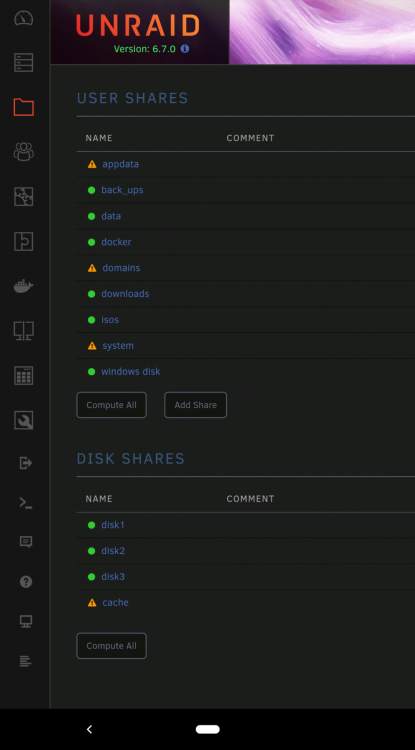Open the domains share
The width and height of the screenshot is (415, 750).
coord(121,268)
